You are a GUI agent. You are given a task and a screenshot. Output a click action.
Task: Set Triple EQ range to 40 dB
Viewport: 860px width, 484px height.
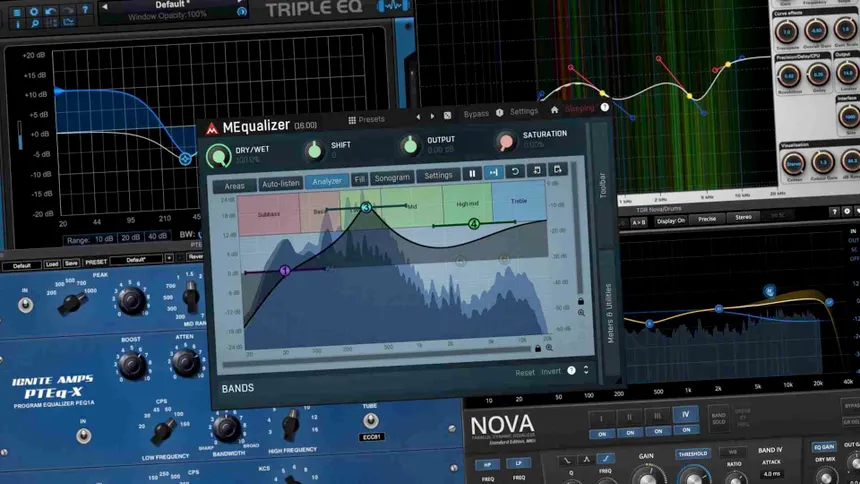(x=157, y=237)
